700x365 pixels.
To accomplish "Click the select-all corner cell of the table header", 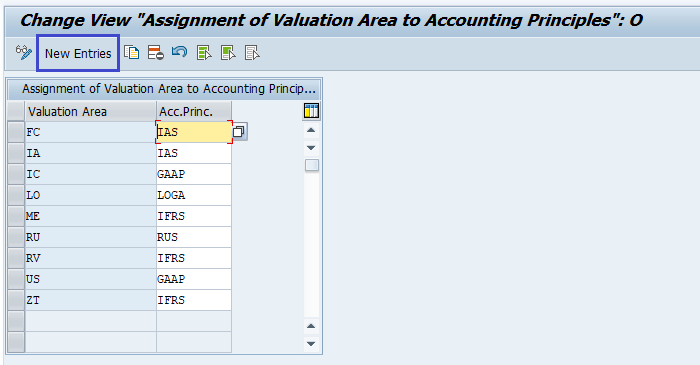I will pos(16,111).
